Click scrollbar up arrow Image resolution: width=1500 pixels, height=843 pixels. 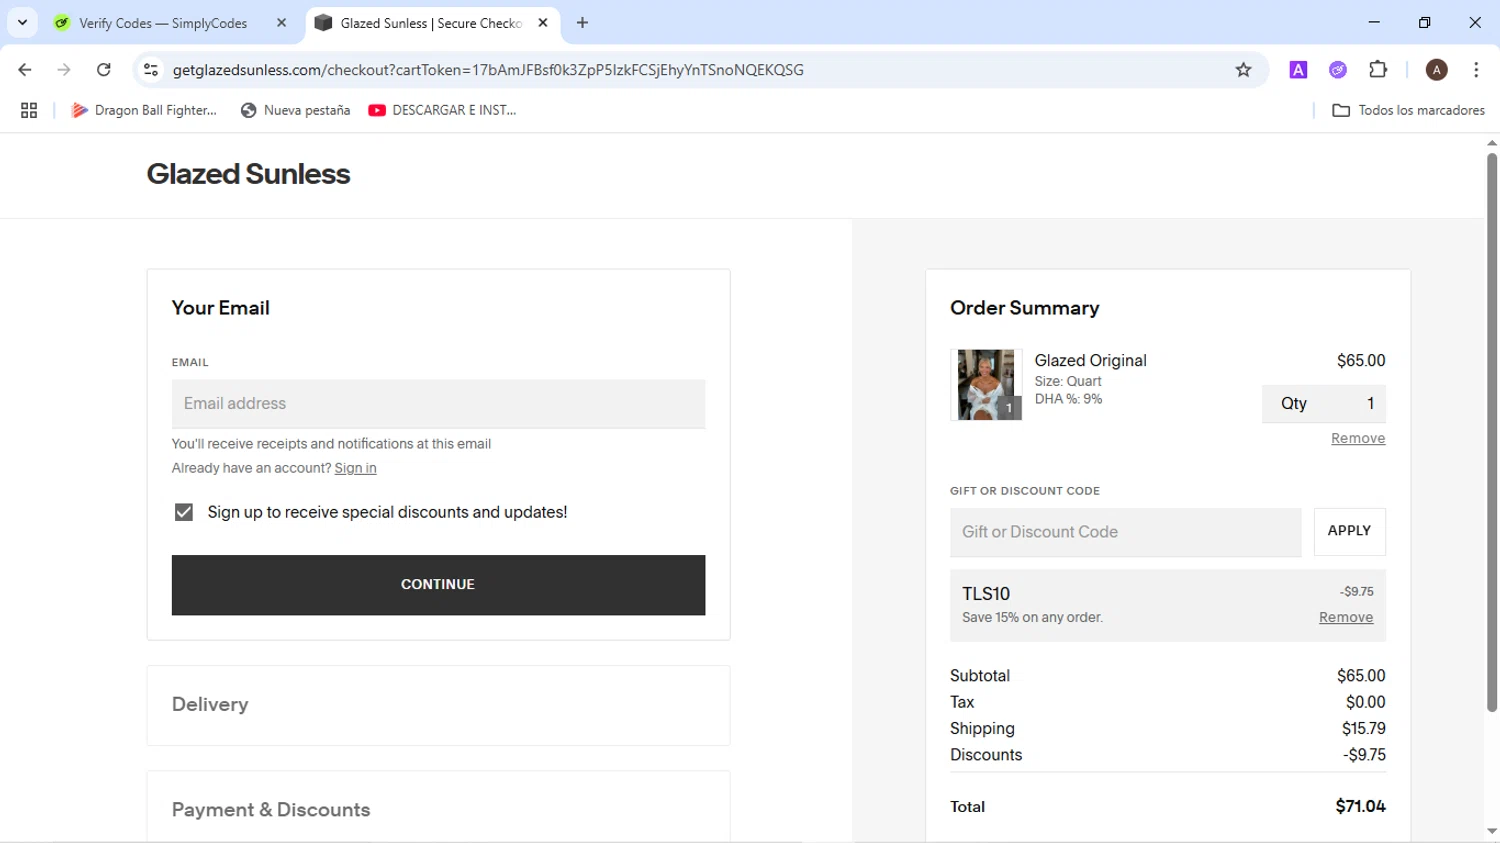[x=1491, y=143]
